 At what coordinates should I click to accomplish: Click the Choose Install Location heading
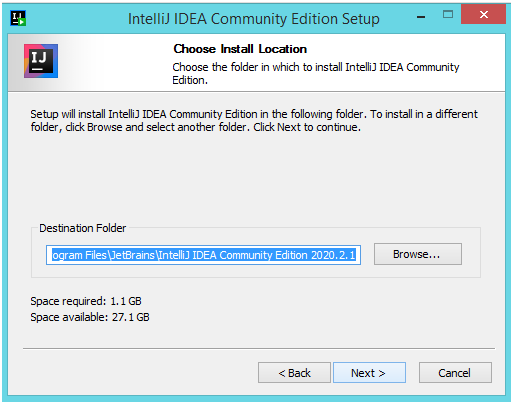(x=240, y=49)
